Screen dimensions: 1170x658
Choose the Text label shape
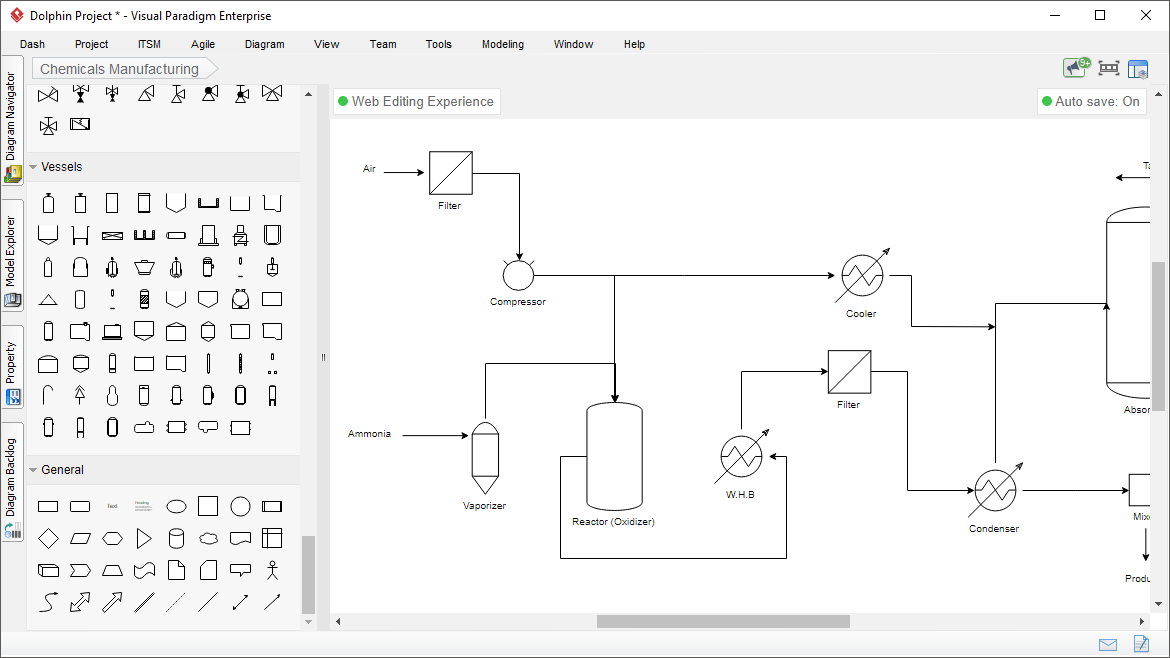click(112, 507)
